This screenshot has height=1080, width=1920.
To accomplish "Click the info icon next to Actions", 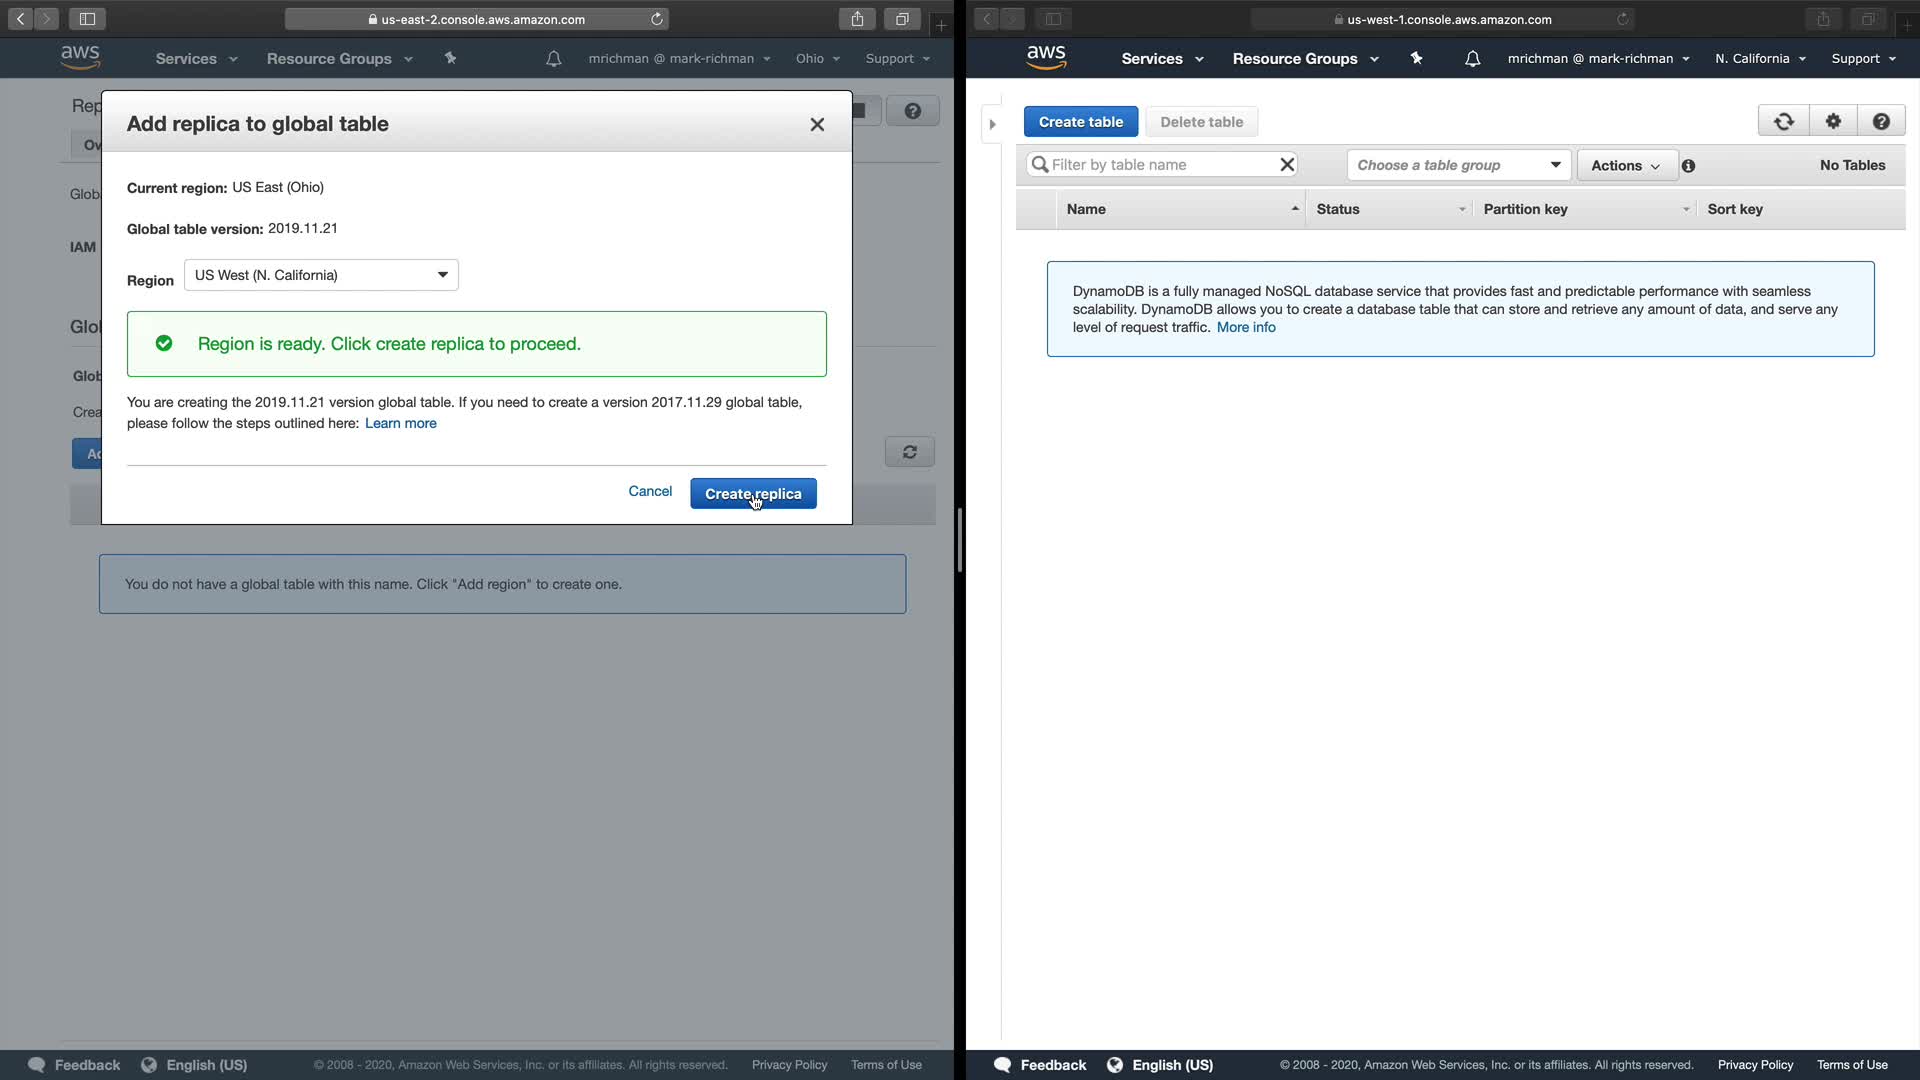I will [1689, 166].
